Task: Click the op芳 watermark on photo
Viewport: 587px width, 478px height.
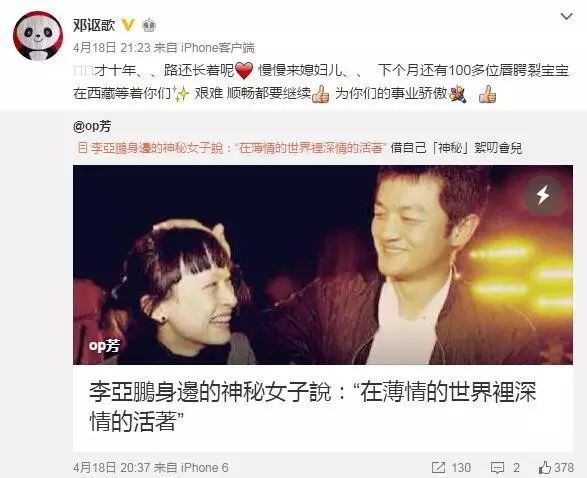Action: click(x=104, y=345)
